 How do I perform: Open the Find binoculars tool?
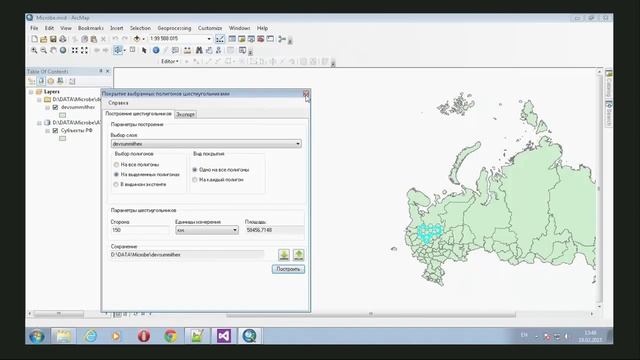click(199, 50)
